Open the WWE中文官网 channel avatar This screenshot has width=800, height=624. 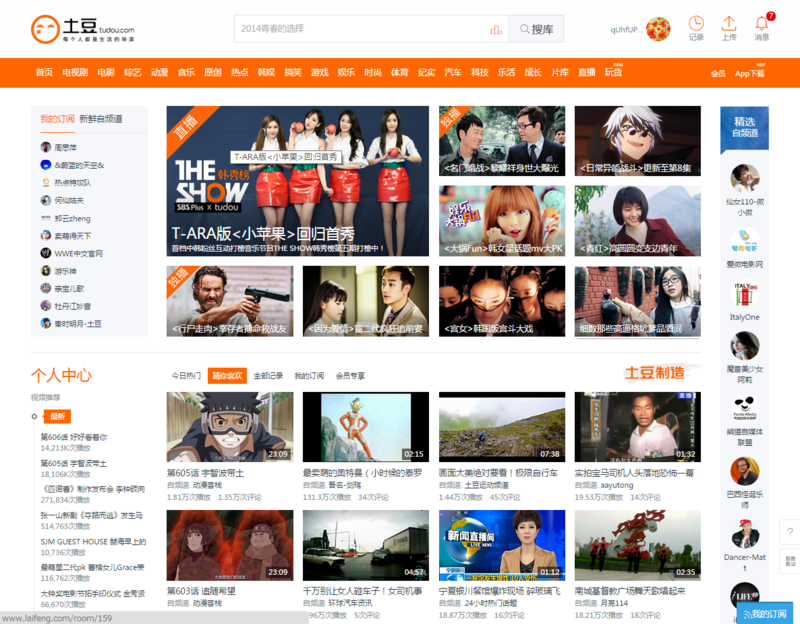click(x=45, y=253)
